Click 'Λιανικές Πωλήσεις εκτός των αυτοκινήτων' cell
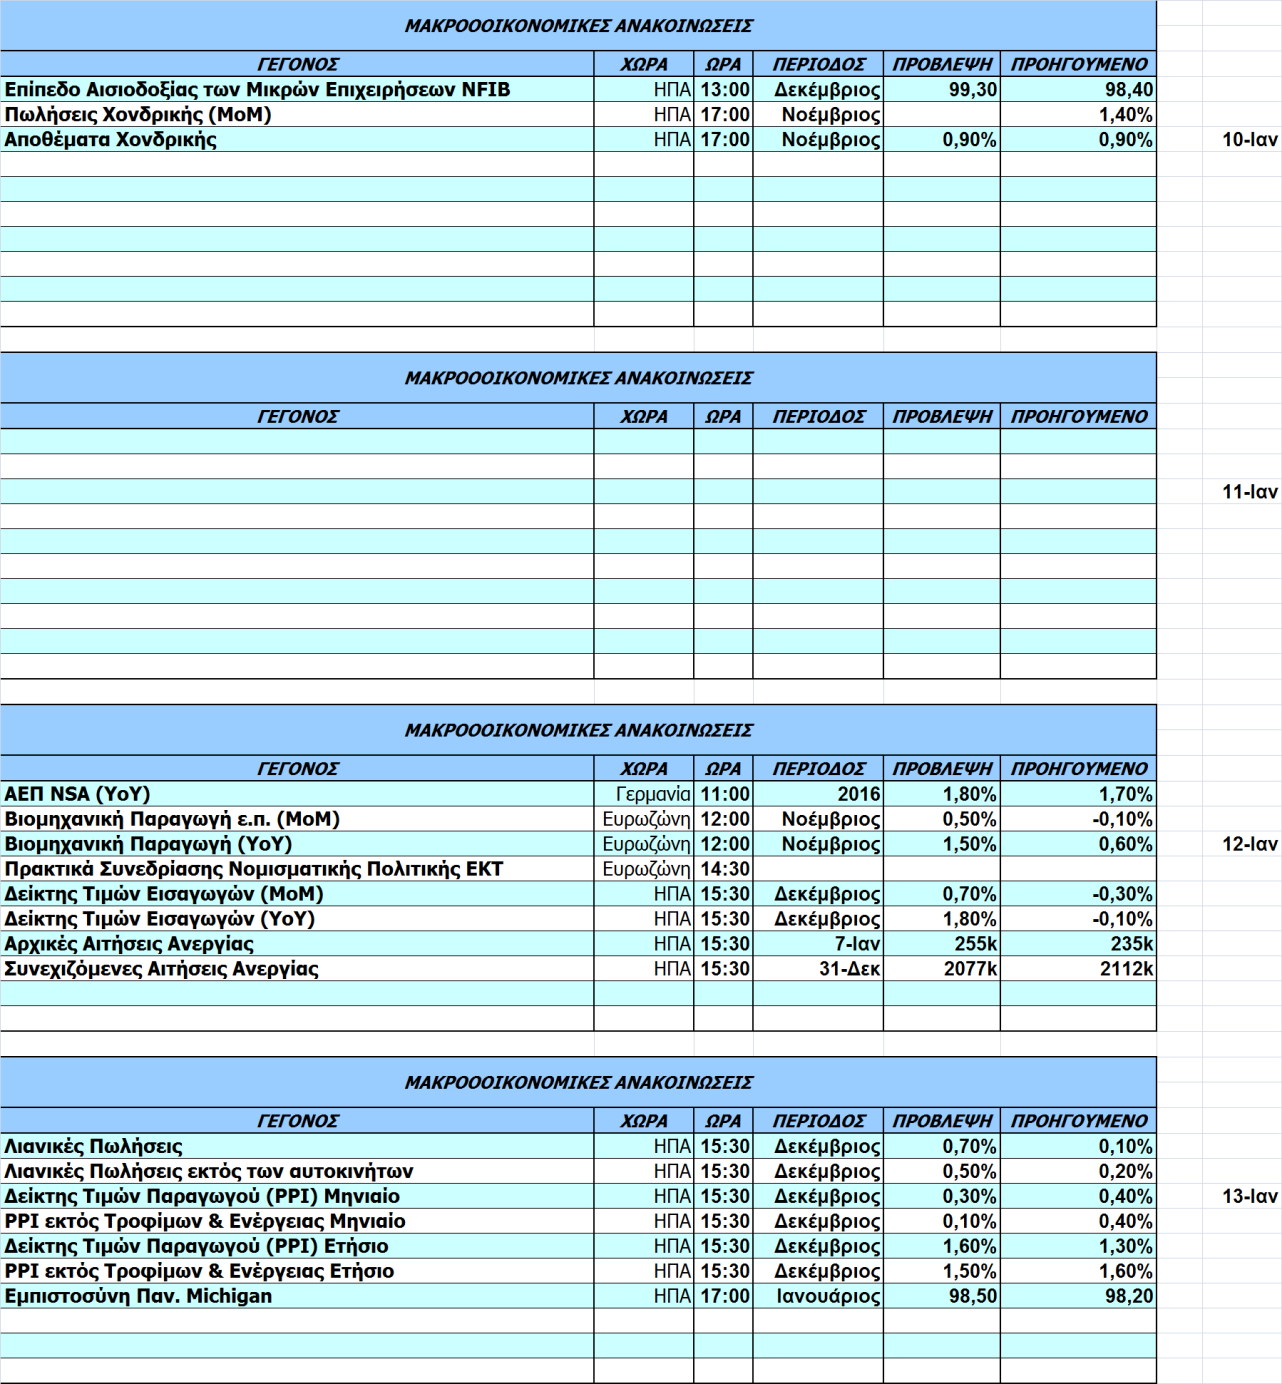 297,1171
